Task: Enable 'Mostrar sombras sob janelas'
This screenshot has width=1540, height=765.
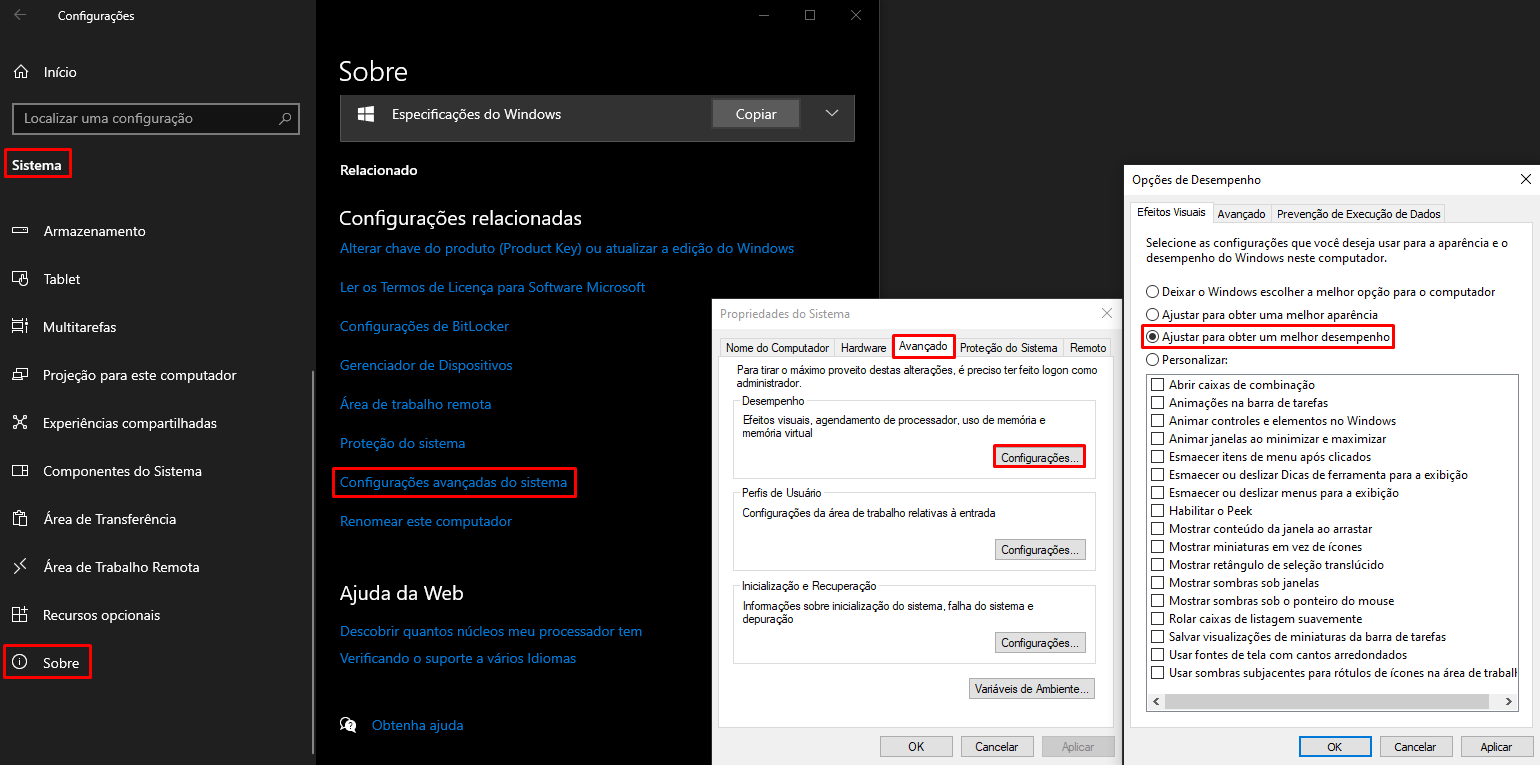Action: pos(1158,583)
